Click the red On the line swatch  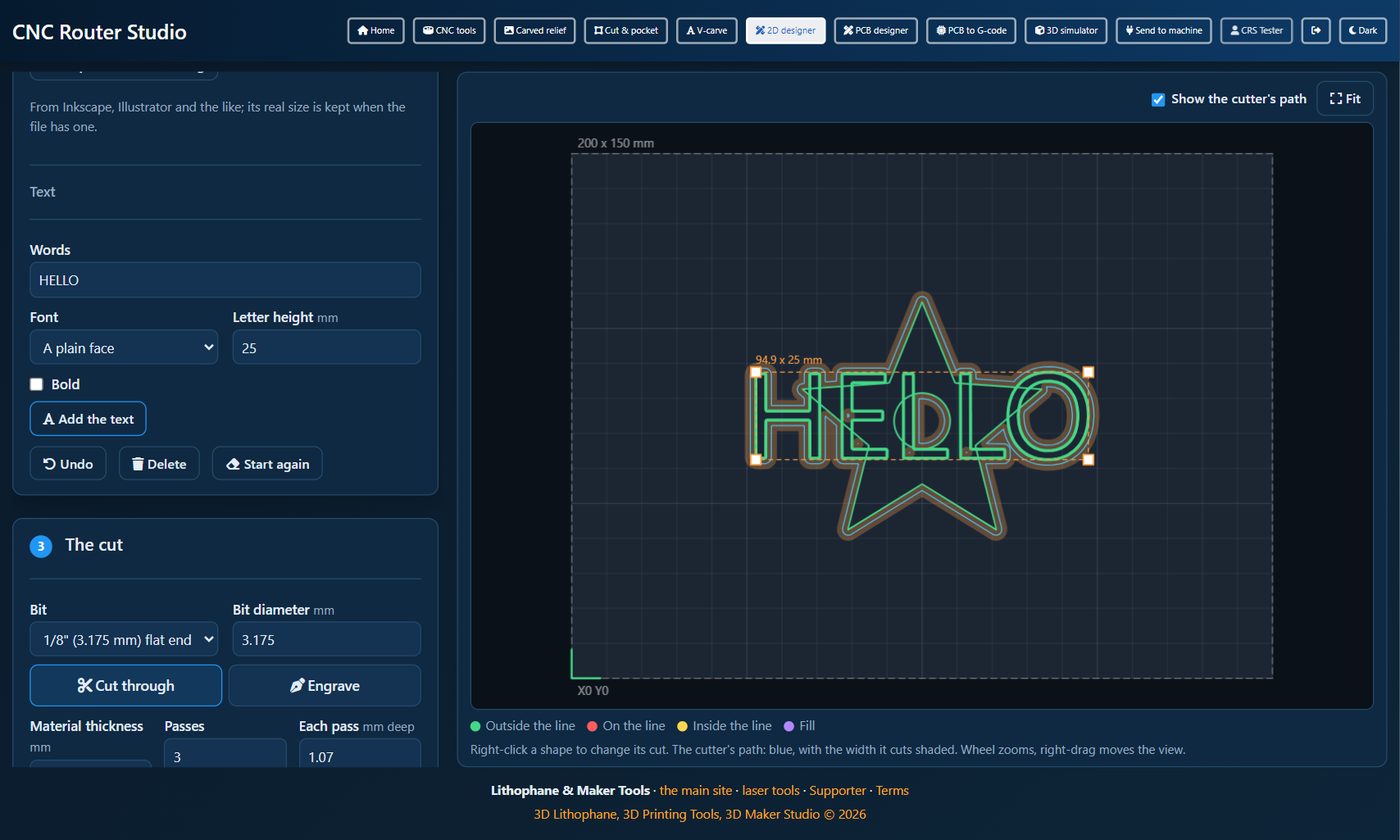(592, 726)
